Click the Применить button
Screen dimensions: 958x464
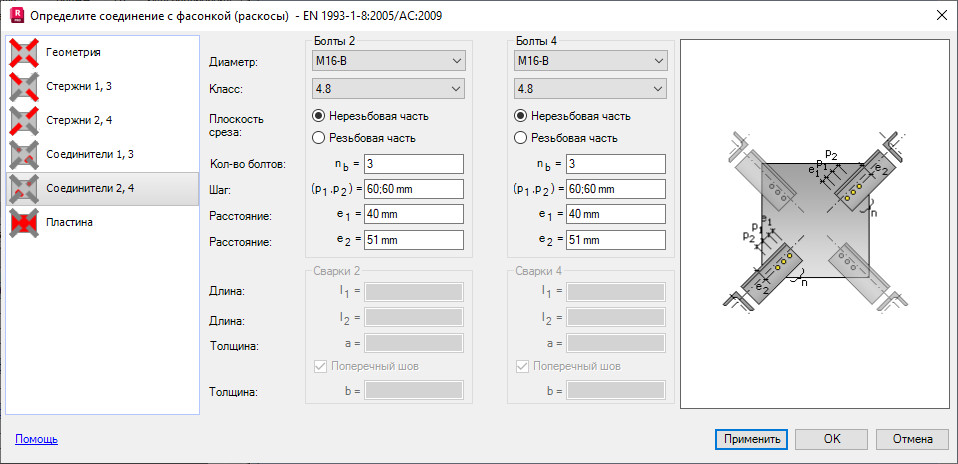pos(751,439)
